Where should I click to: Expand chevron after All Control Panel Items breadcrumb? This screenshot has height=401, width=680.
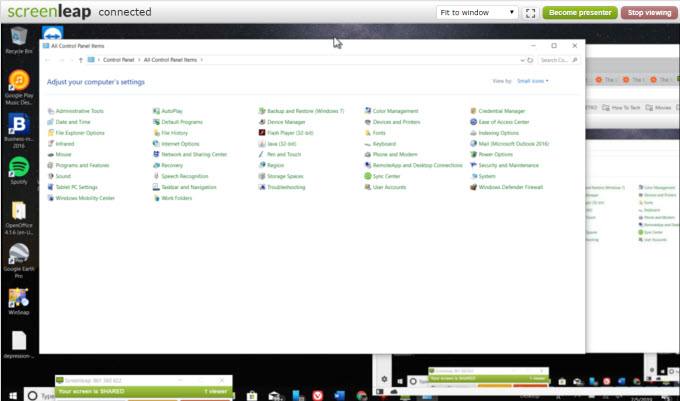[x=202, y=60]
